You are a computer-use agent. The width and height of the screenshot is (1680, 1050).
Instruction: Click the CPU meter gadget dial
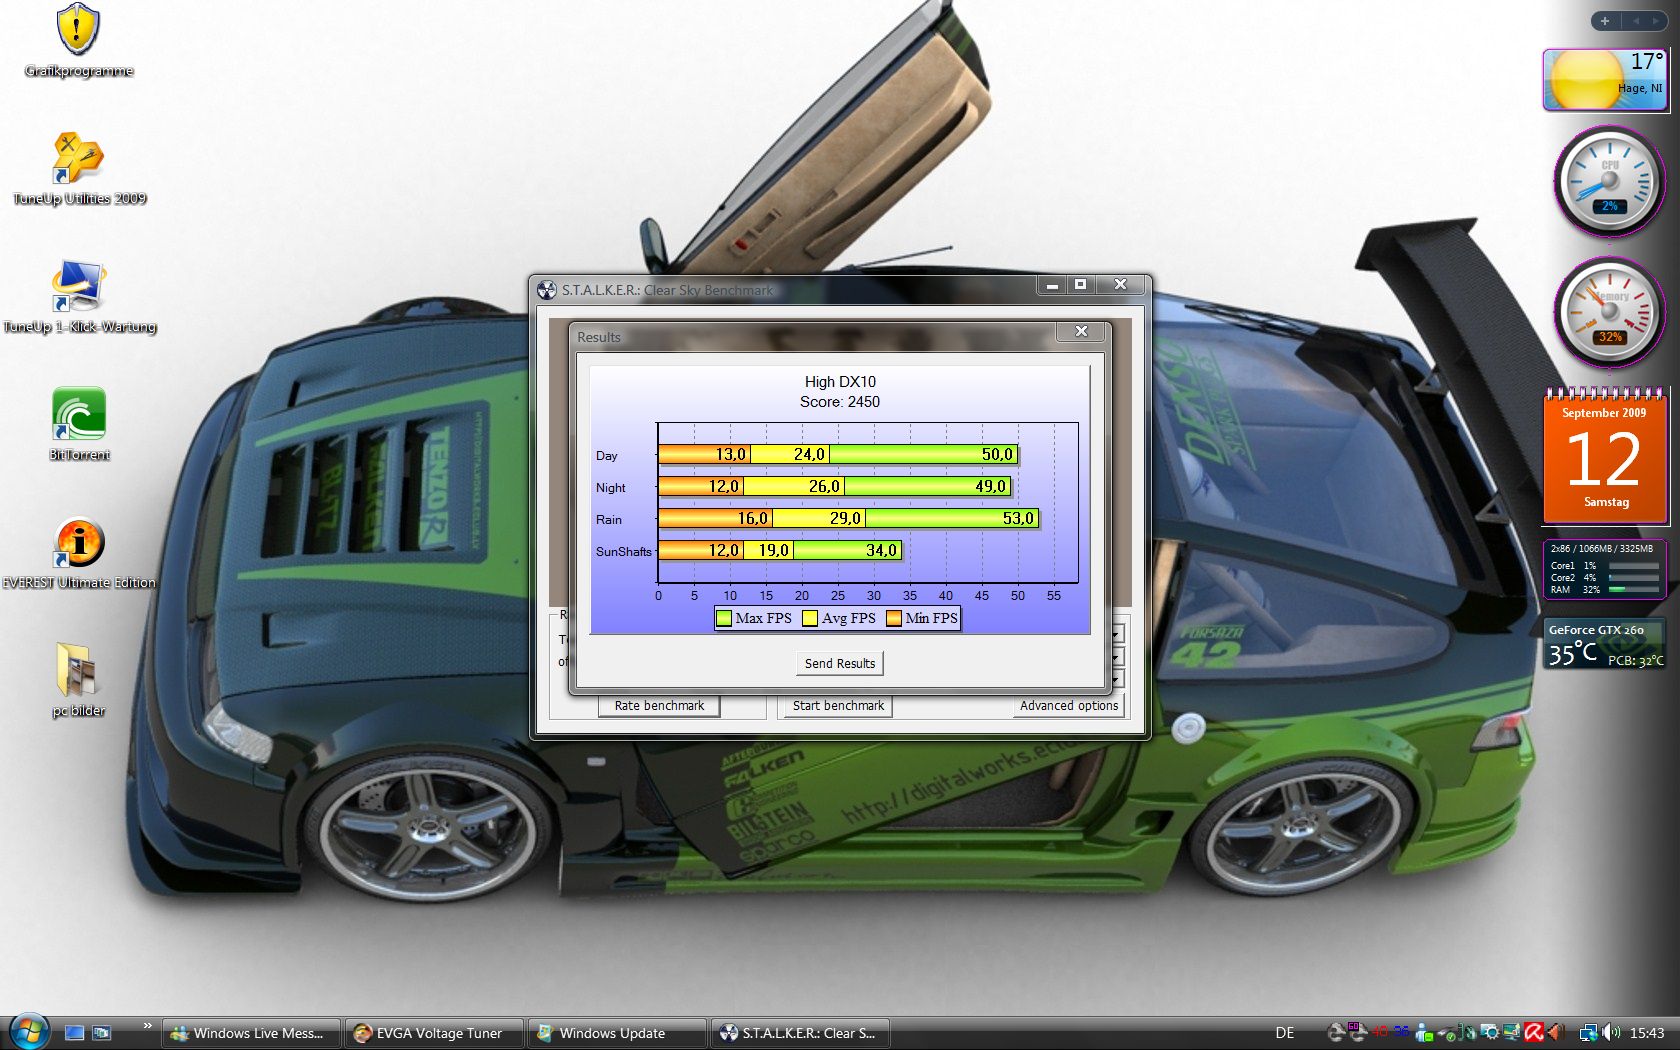click(1608, 181)
